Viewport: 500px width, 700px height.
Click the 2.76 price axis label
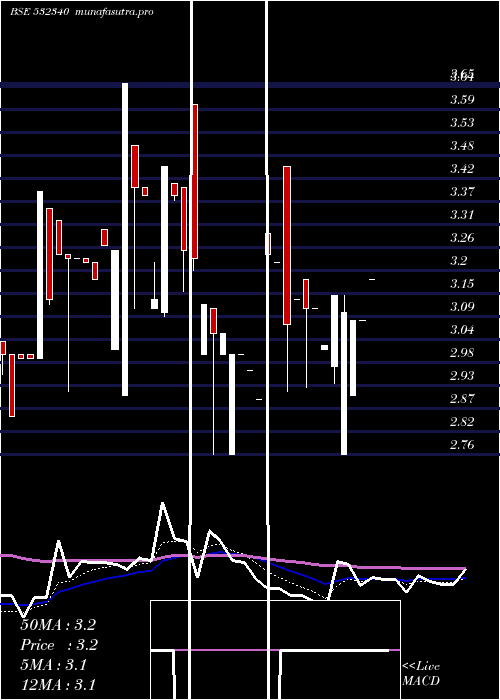click(462, 445)
